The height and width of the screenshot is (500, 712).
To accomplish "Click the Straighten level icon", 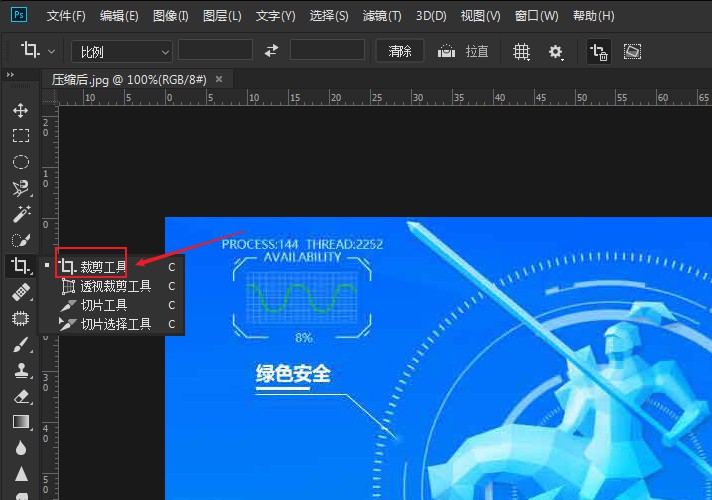I will coord(446,51).
